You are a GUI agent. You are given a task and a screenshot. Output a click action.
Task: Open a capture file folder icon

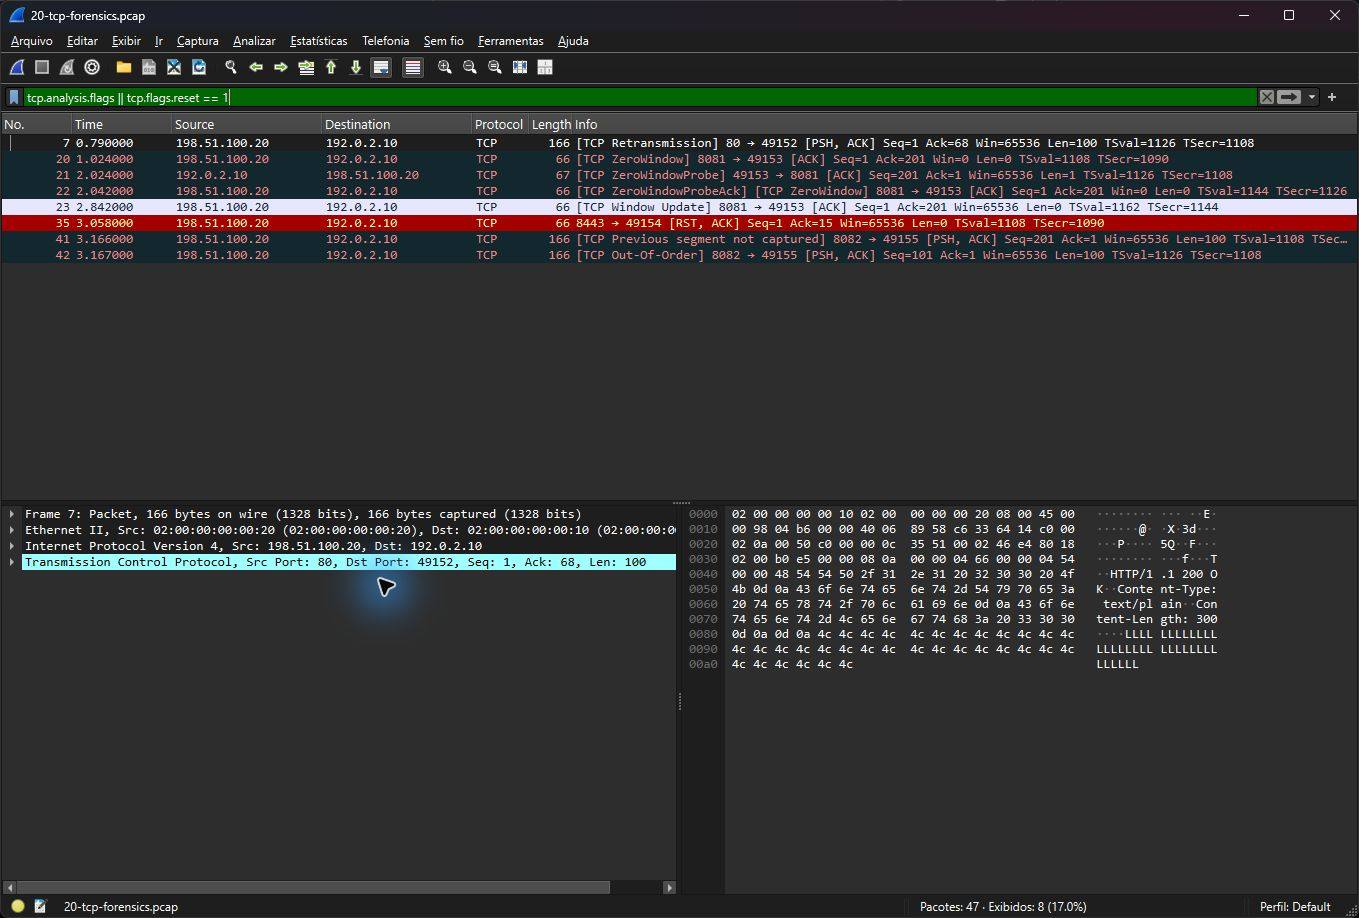[x=124, y=67]
